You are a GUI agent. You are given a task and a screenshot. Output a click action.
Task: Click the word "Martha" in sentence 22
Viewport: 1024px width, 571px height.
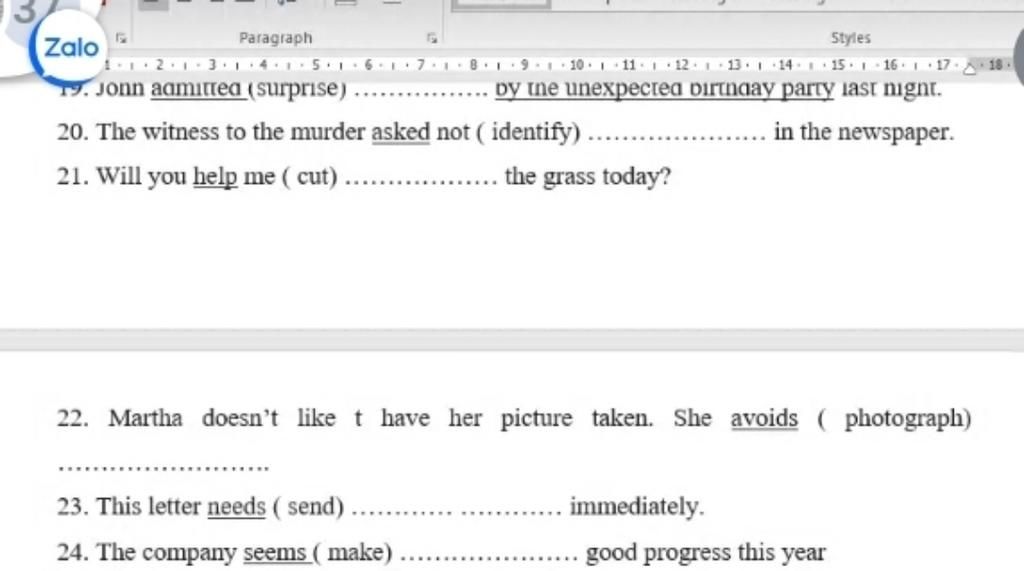click(145, 417)
